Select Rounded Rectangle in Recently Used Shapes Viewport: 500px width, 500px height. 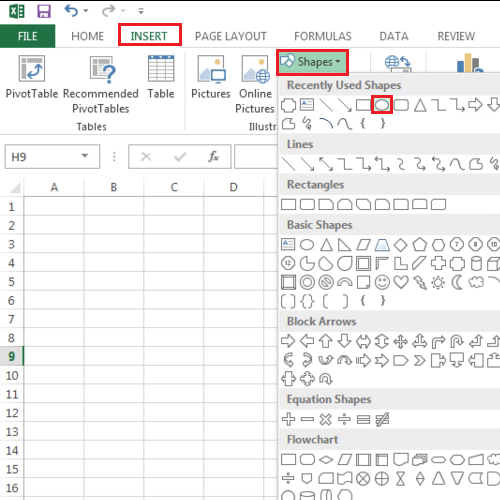401,105
